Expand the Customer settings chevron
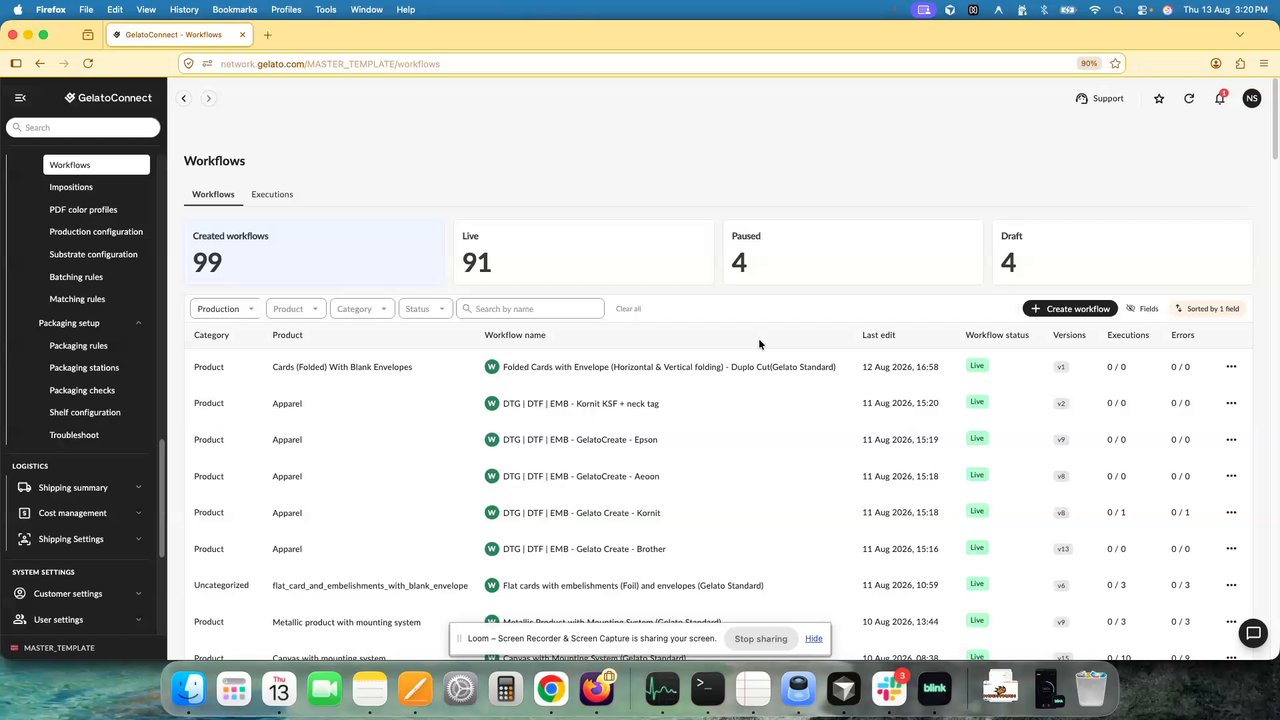The image size is (1280, 720). [138, 594]
